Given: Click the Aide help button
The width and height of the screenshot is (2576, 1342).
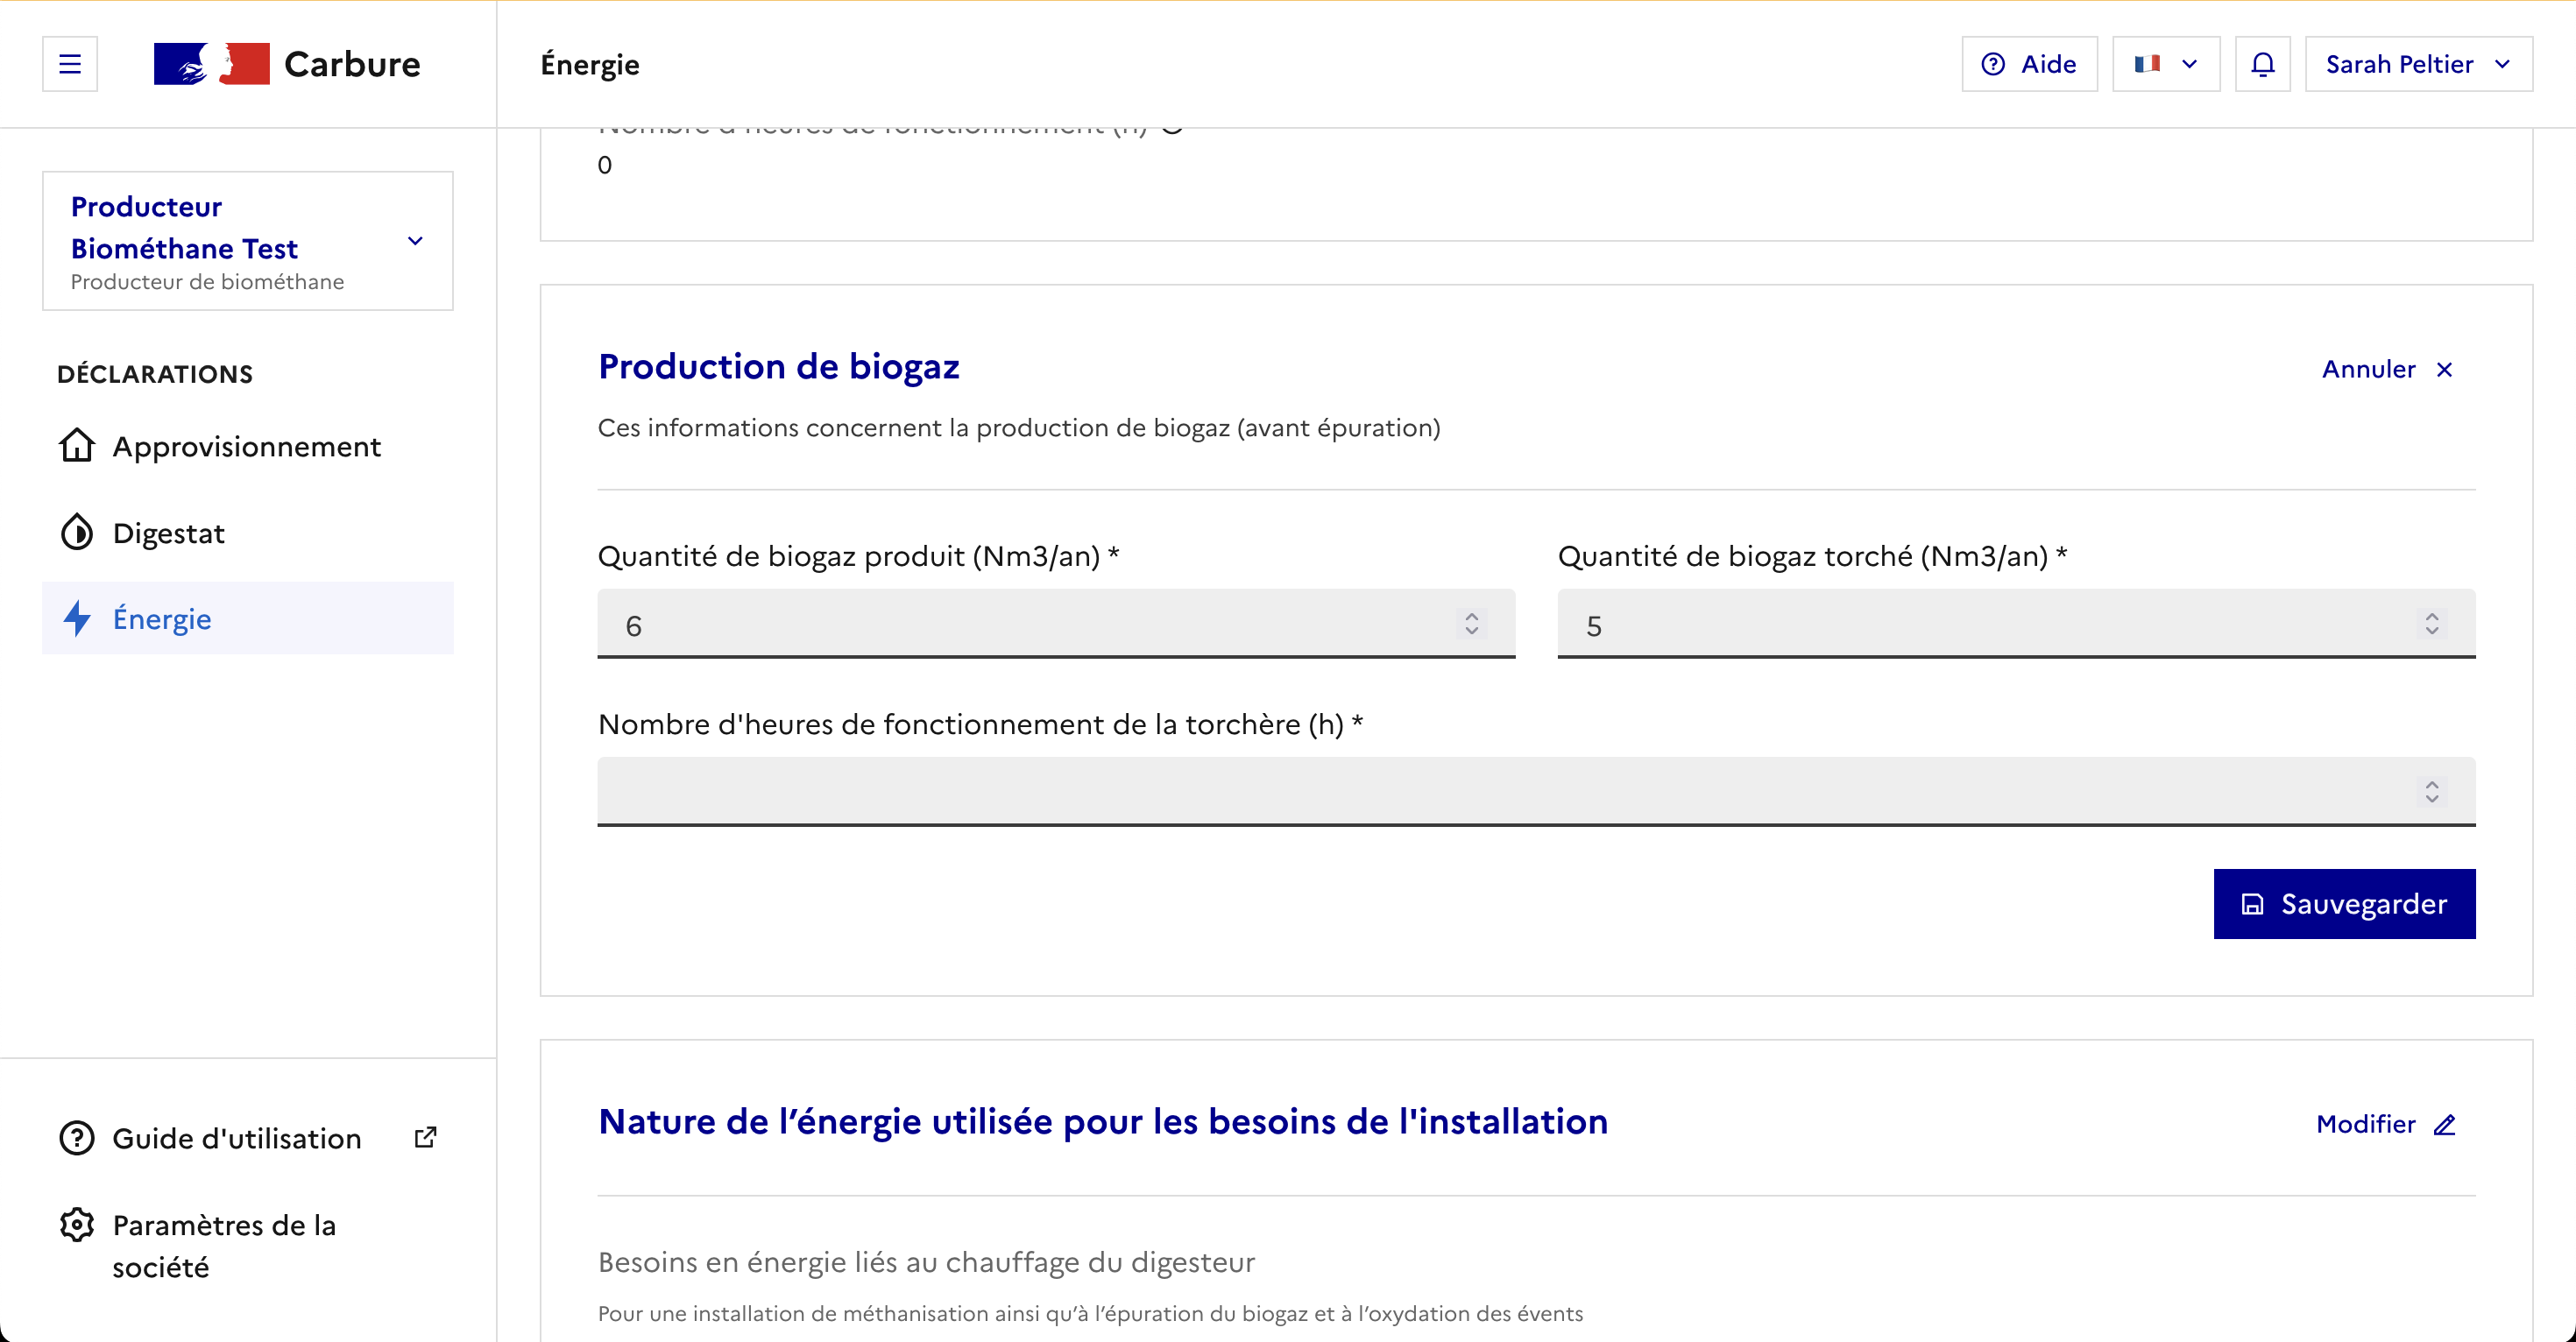Looking at the screenshot, I should [x=2029, y=64].
